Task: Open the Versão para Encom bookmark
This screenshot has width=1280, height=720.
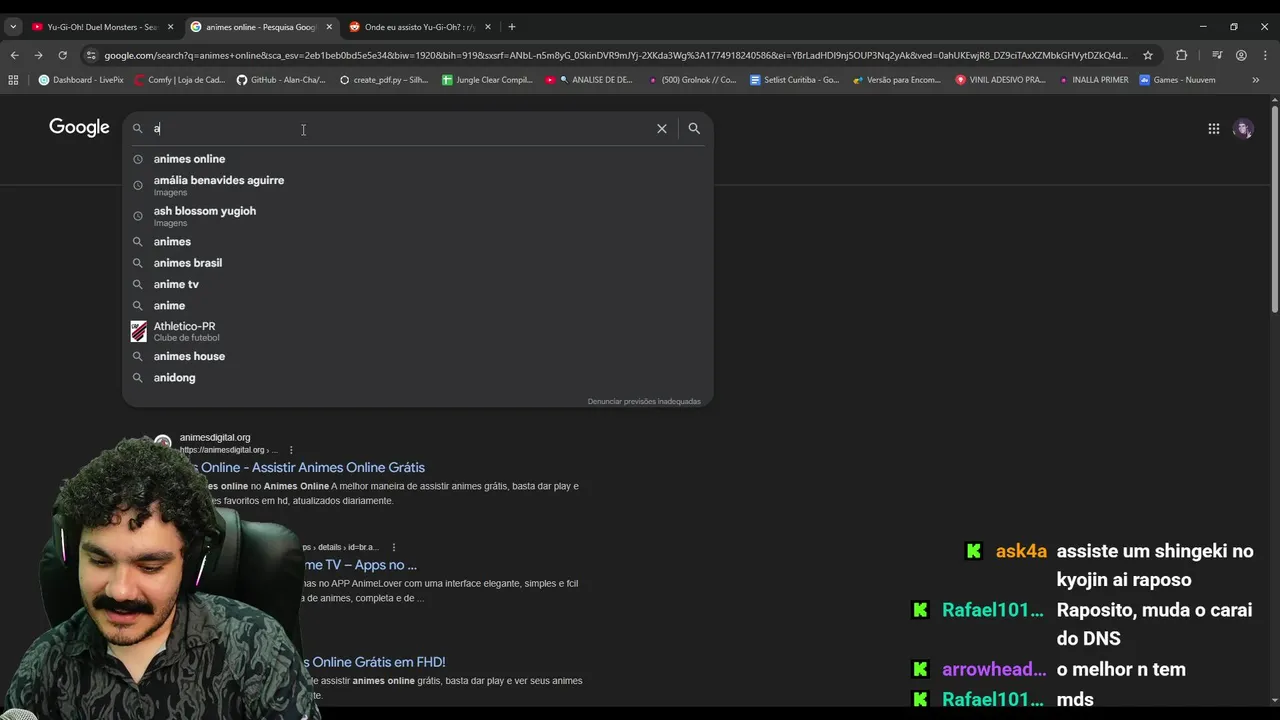Action: tap(897, 80)
